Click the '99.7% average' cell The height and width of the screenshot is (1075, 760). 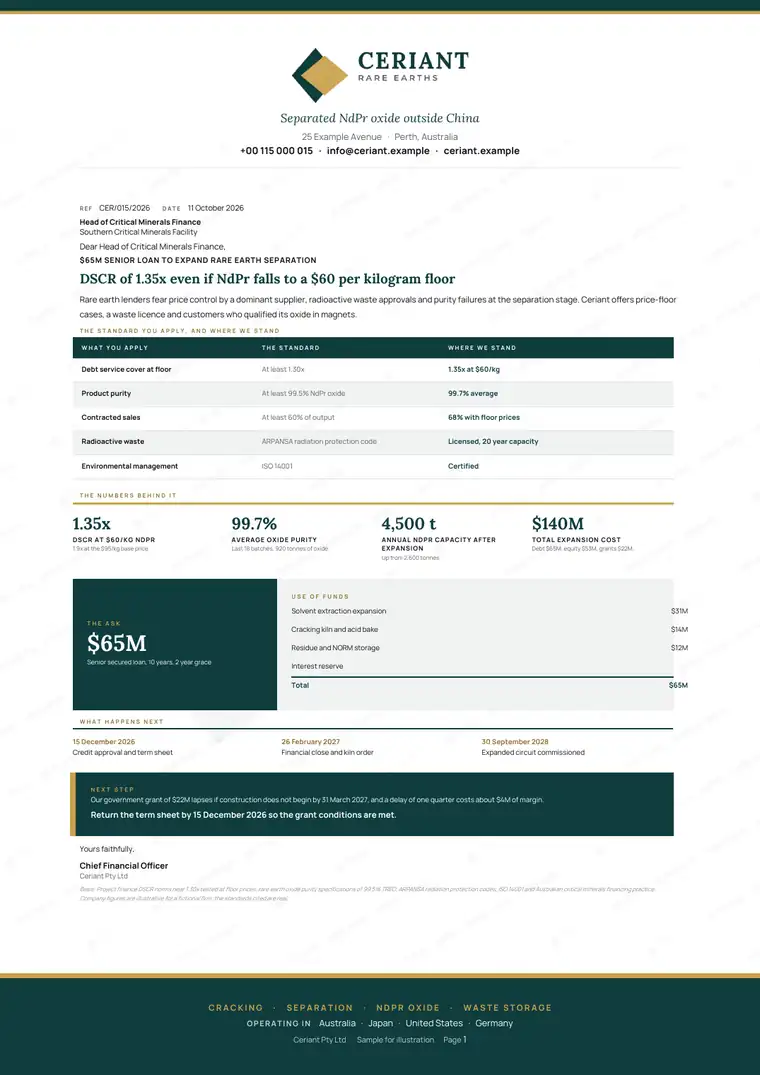click(x=473, y=394)
